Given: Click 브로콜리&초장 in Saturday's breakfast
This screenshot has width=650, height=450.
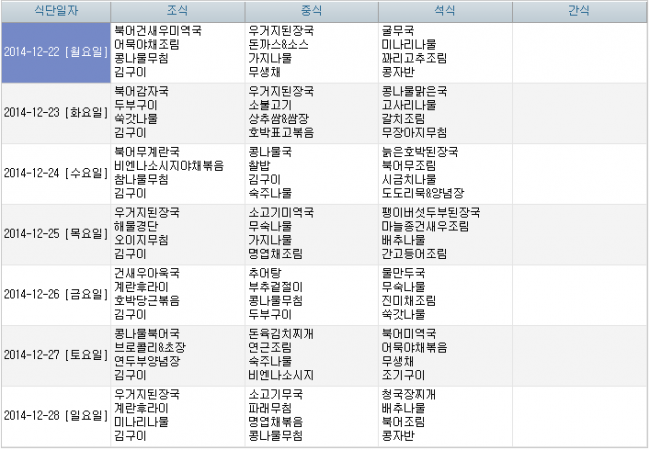Looking at the screenshot, I should point(148,346).
